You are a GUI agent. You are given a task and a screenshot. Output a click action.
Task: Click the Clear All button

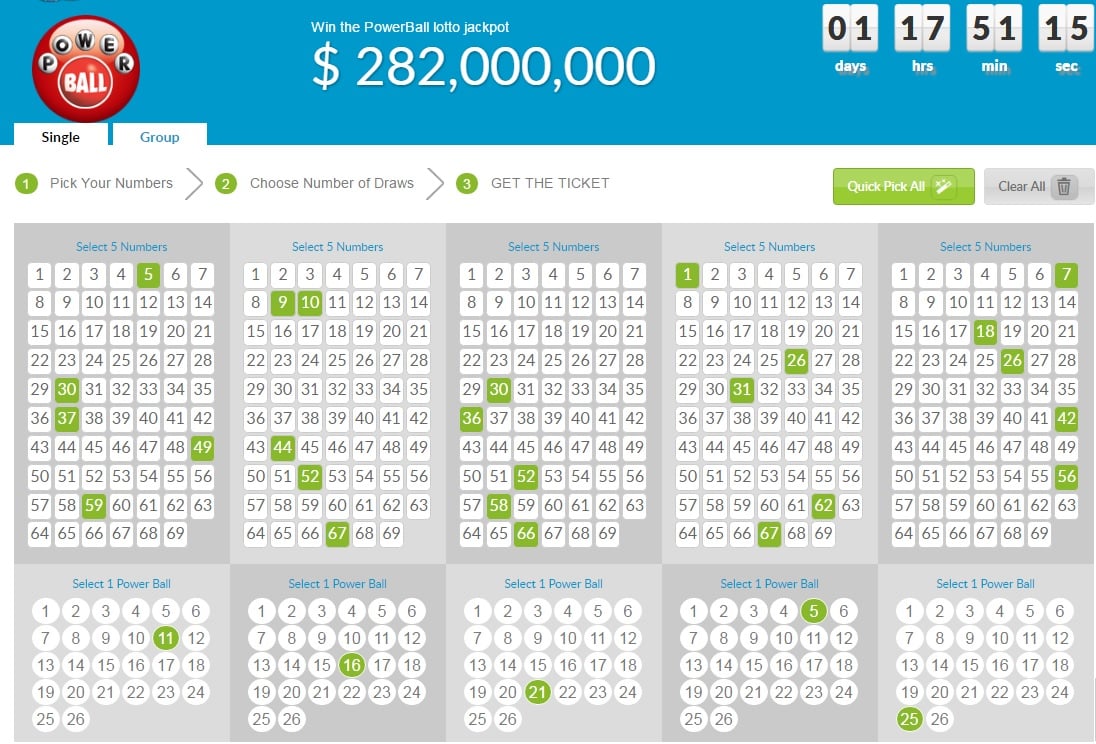(1039, 186)
